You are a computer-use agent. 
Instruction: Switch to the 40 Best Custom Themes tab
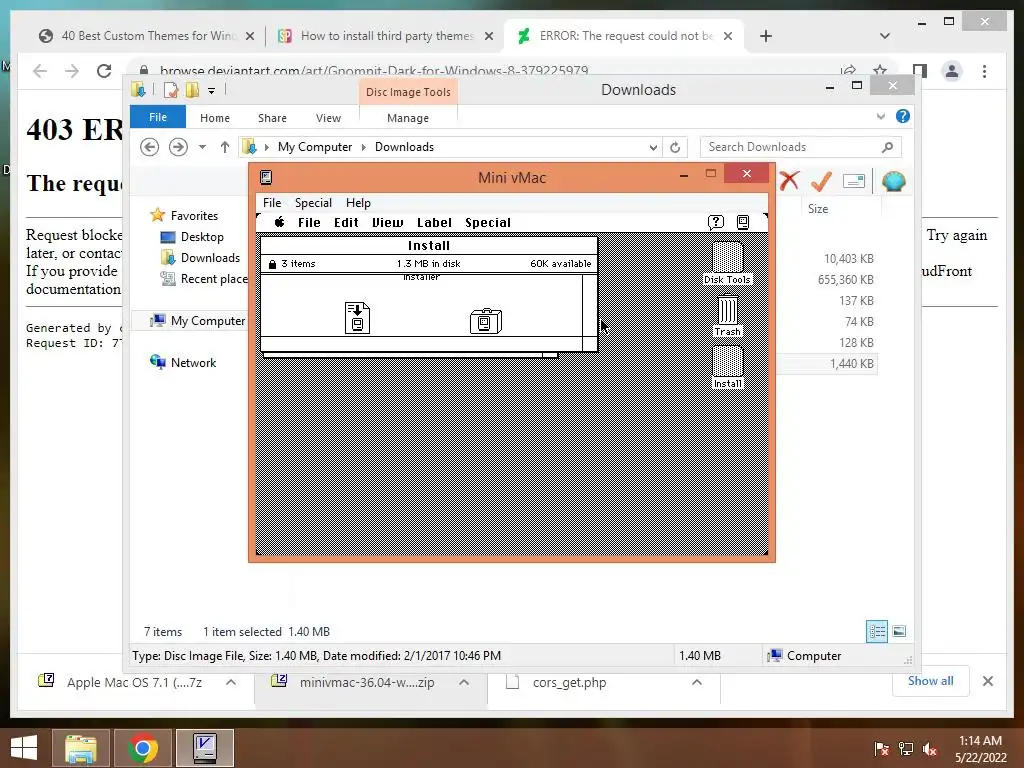pos(148,36)
